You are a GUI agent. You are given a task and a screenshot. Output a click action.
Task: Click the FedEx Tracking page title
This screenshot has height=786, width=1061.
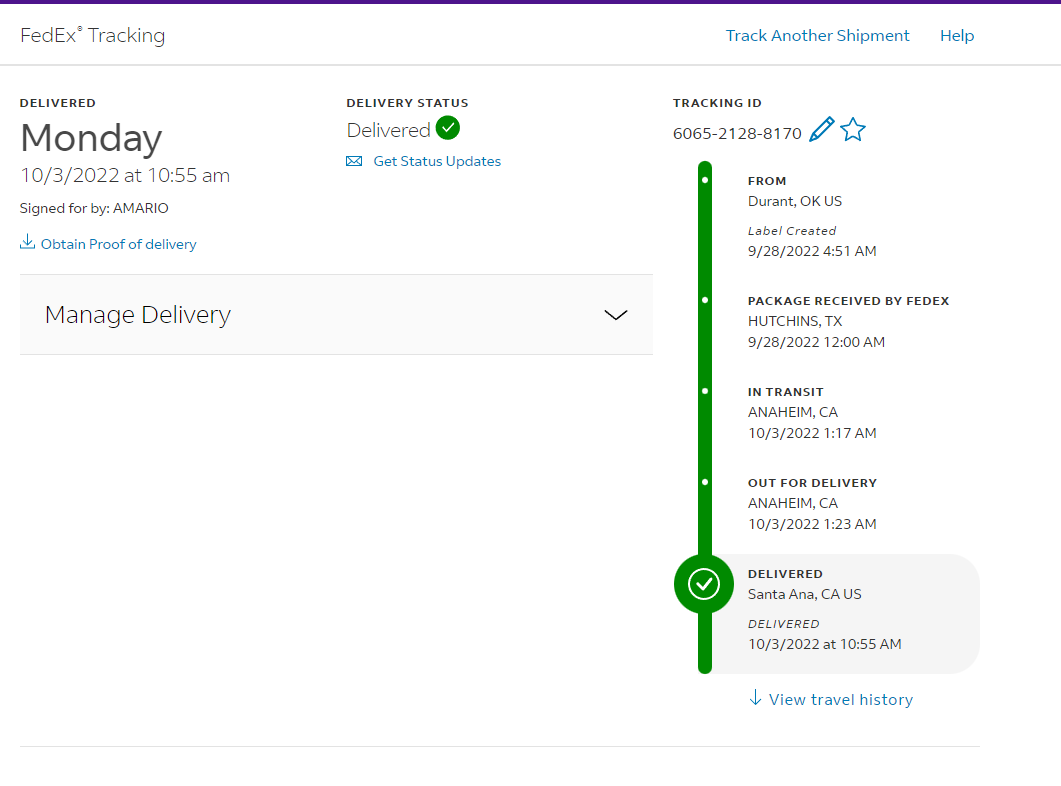(x=93, y=35)
